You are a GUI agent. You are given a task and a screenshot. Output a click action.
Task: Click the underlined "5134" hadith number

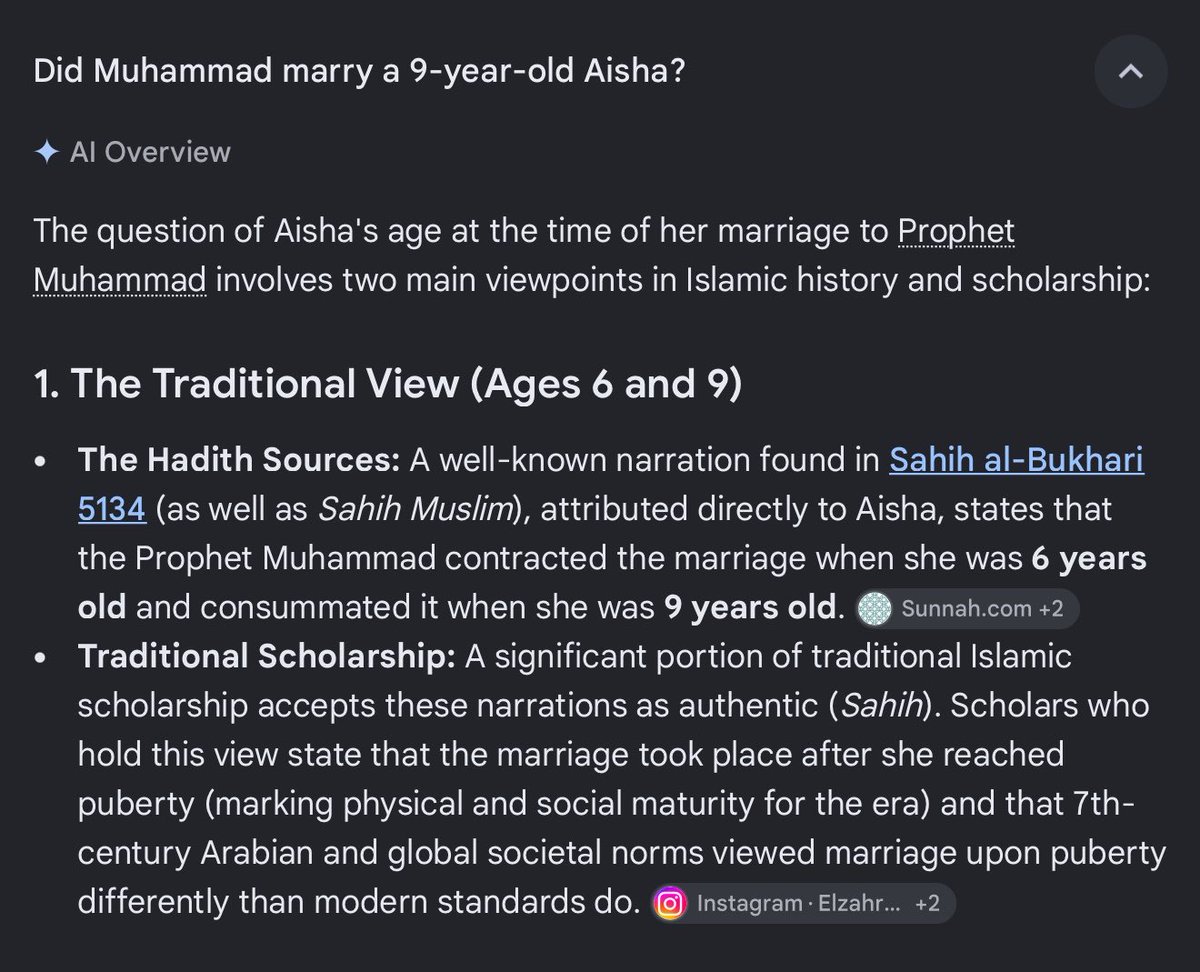tap(112, 509)
